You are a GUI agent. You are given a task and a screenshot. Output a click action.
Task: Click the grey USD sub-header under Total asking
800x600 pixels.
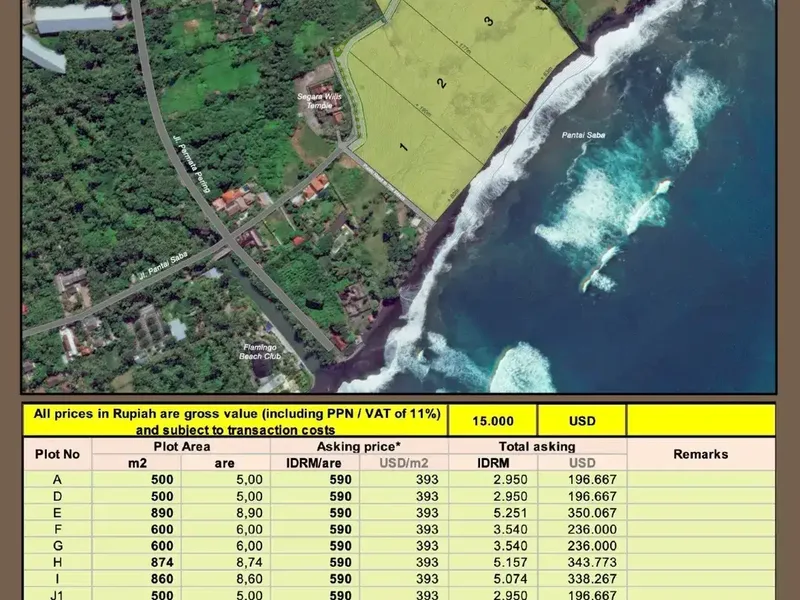click(x=582, y=463)
